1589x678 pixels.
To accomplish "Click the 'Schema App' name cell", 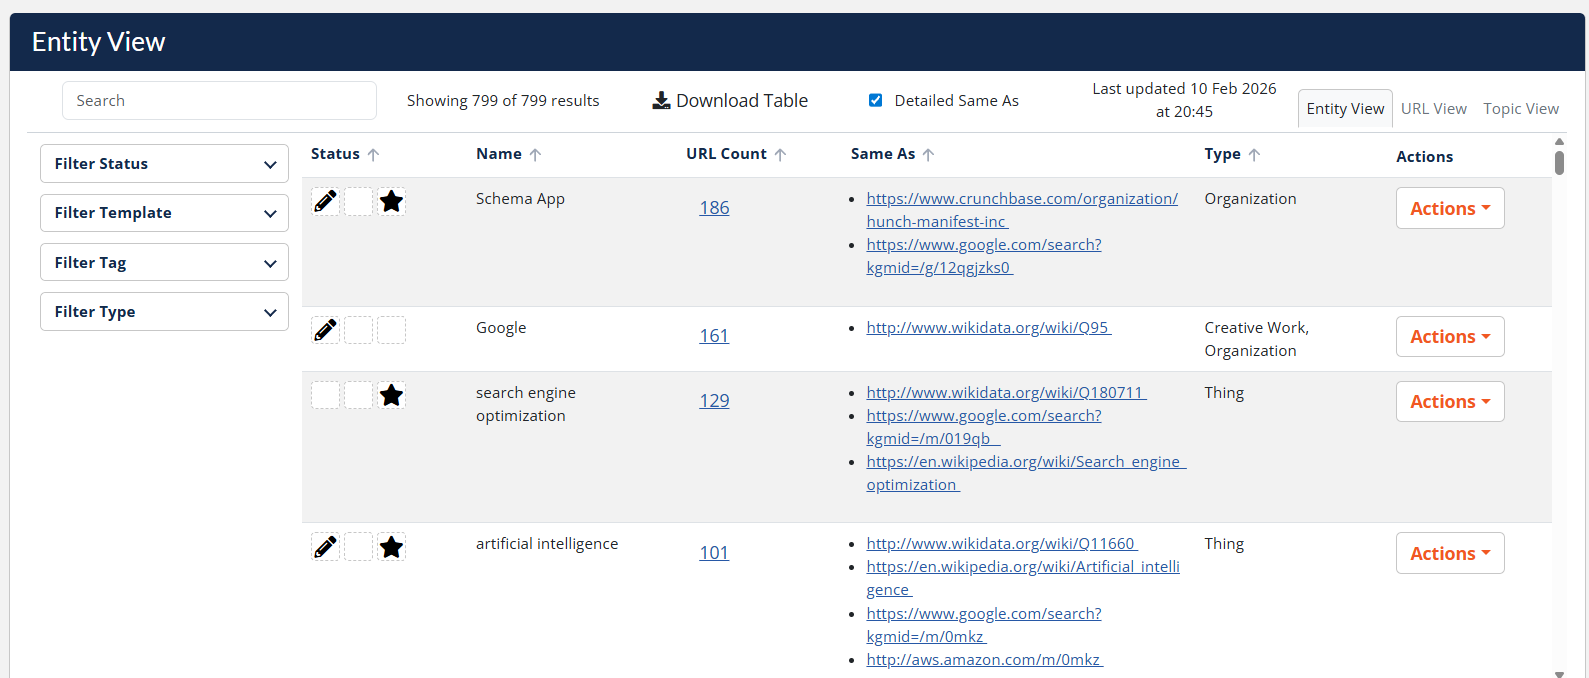I will point(520,199).
